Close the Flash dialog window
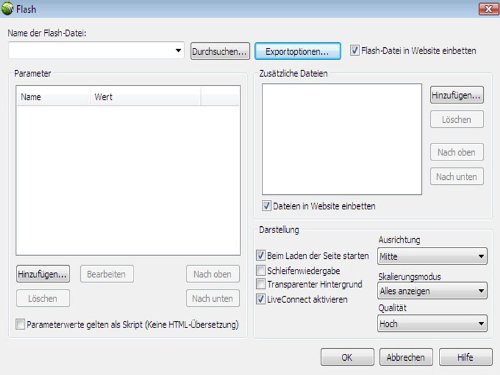This screenshot has width=500, height=375. [488, 9]
